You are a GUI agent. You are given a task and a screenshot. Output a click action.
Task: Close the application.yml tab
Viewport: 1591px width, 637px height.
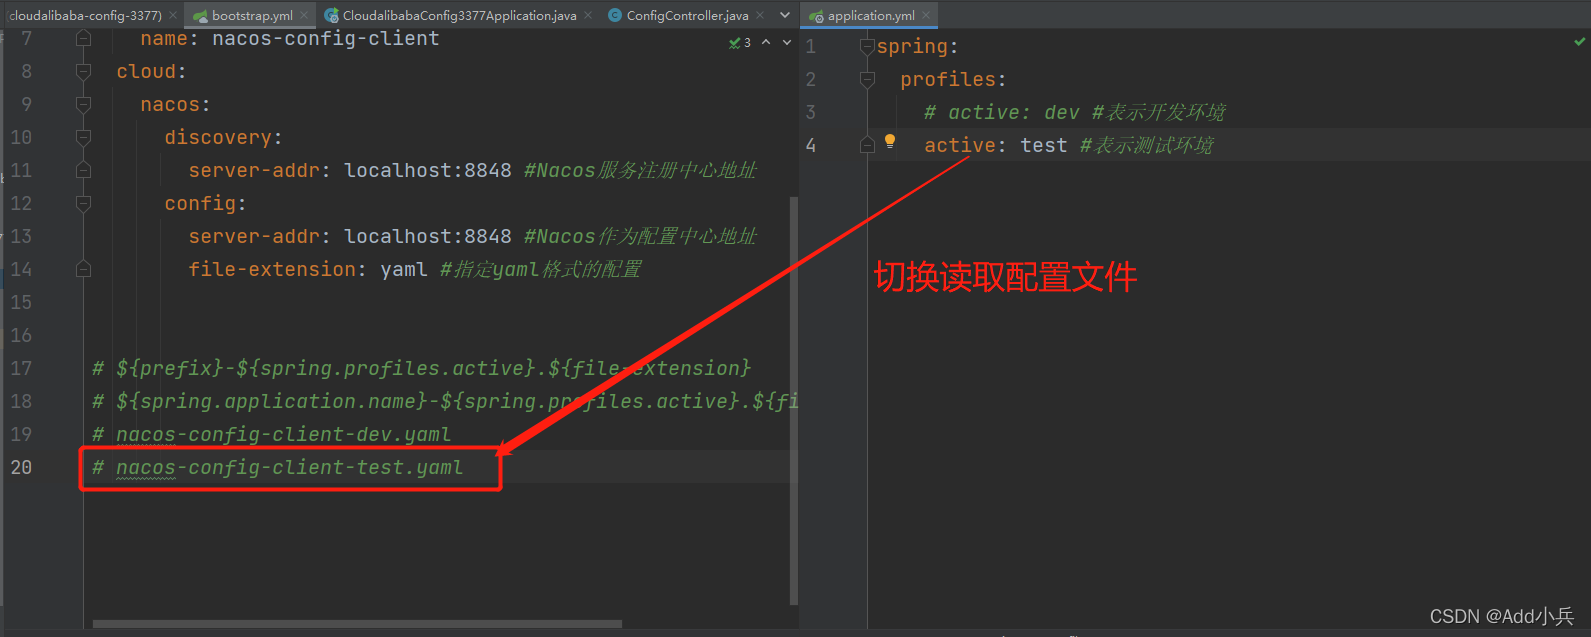(926, 15)
